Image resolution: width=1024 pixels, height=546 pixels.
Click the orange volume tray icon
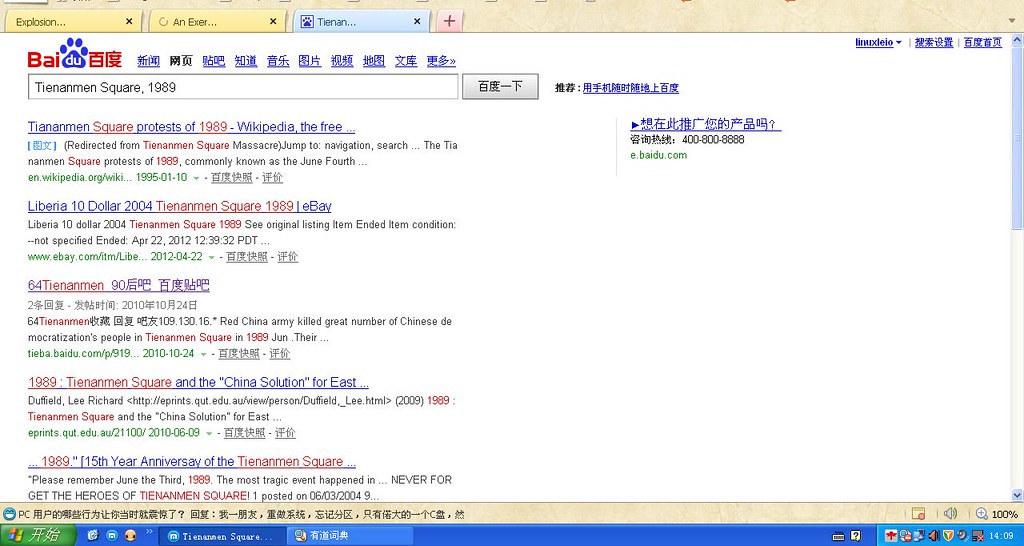point(934,536)
